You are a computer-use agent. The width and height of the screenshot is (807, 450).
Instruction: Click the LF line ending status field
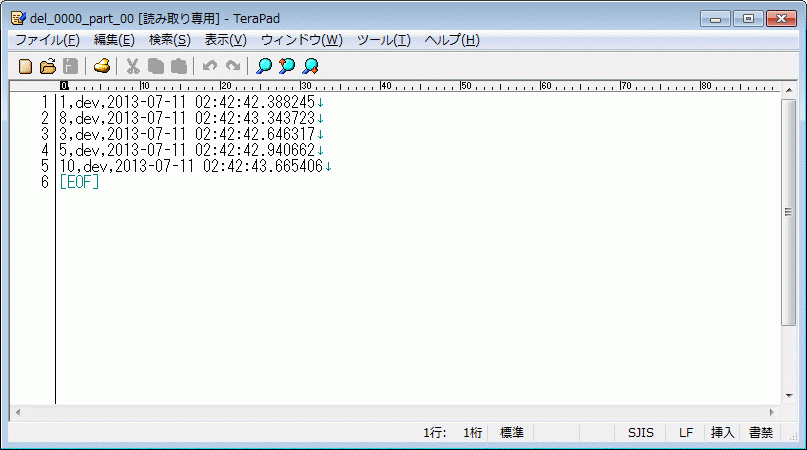tap(686, 432)
